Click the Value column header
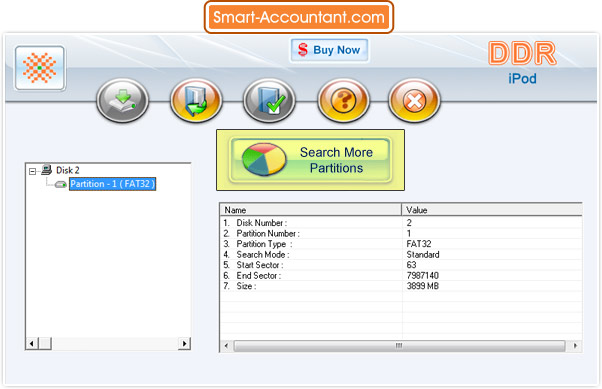 (x=492, y=210)
